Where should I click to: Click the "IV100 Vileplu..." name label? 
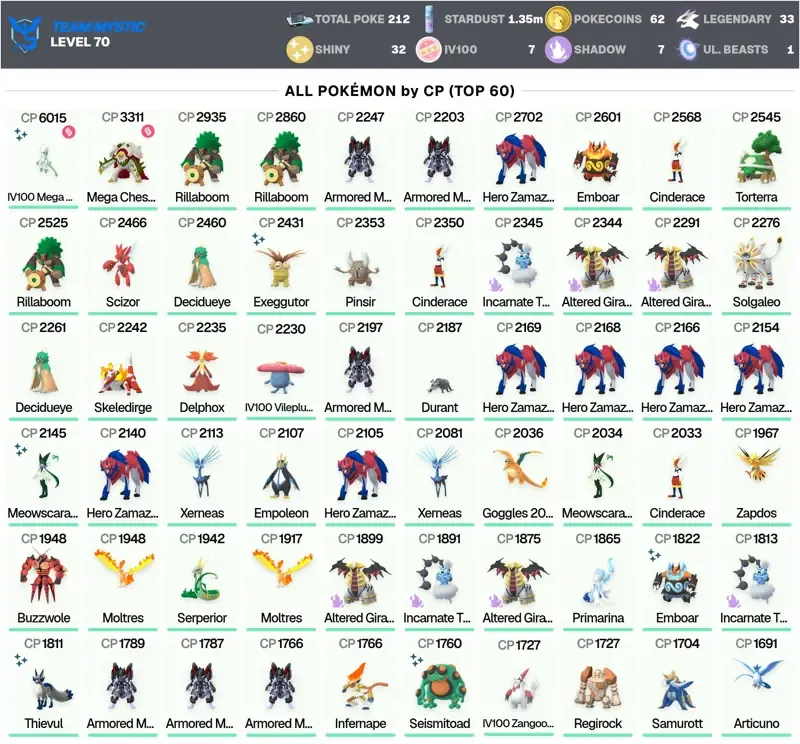point(279,407)
